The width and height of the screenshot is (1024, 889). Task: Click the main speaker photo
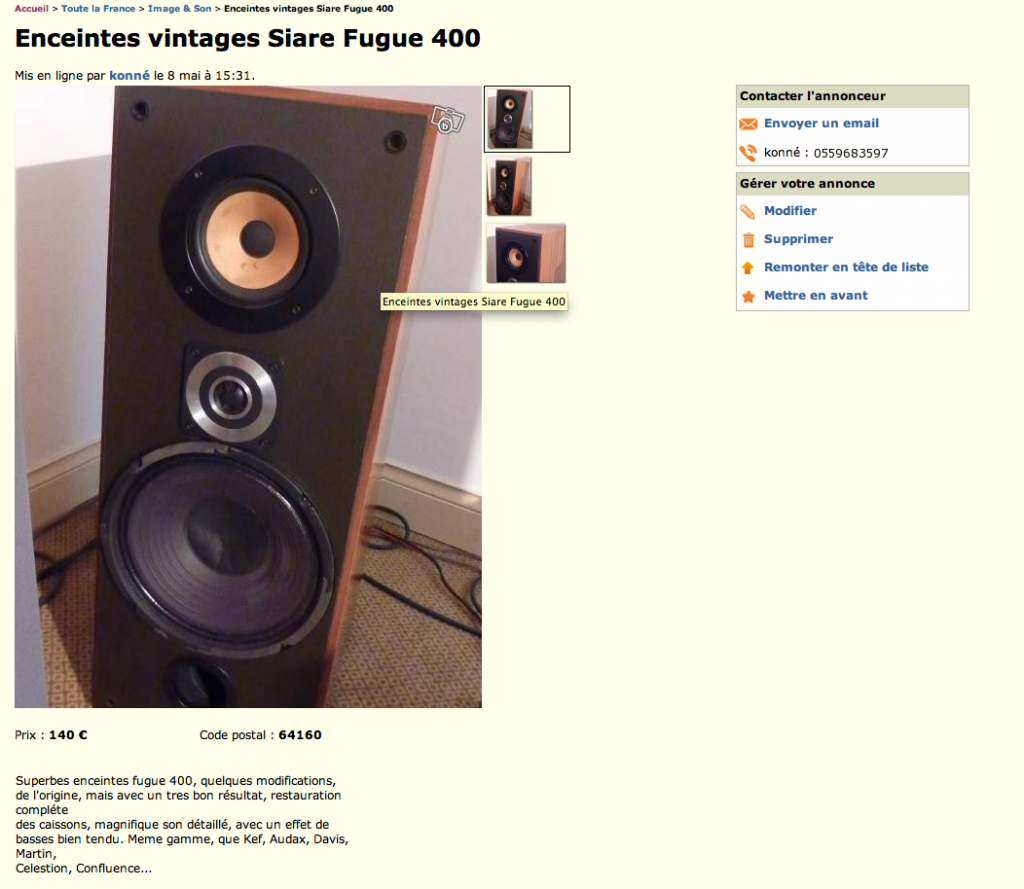pyautogui.click(x=248, y=396)
